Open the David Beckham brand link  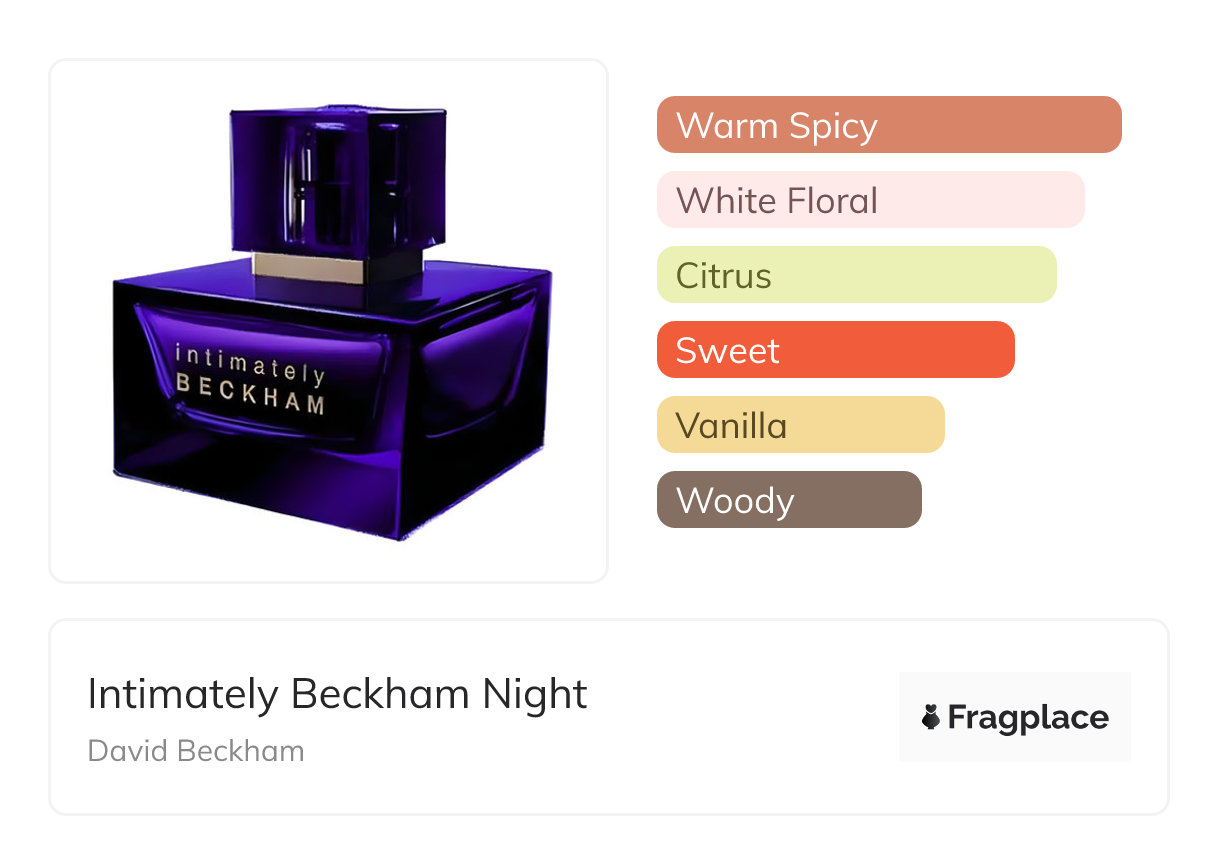[x=196, y=751]
